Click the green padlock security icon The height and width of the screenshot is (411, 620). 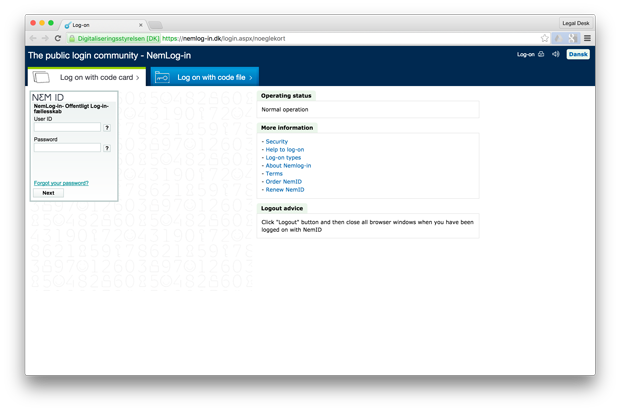pyautogui.click(x=72, y=38)
